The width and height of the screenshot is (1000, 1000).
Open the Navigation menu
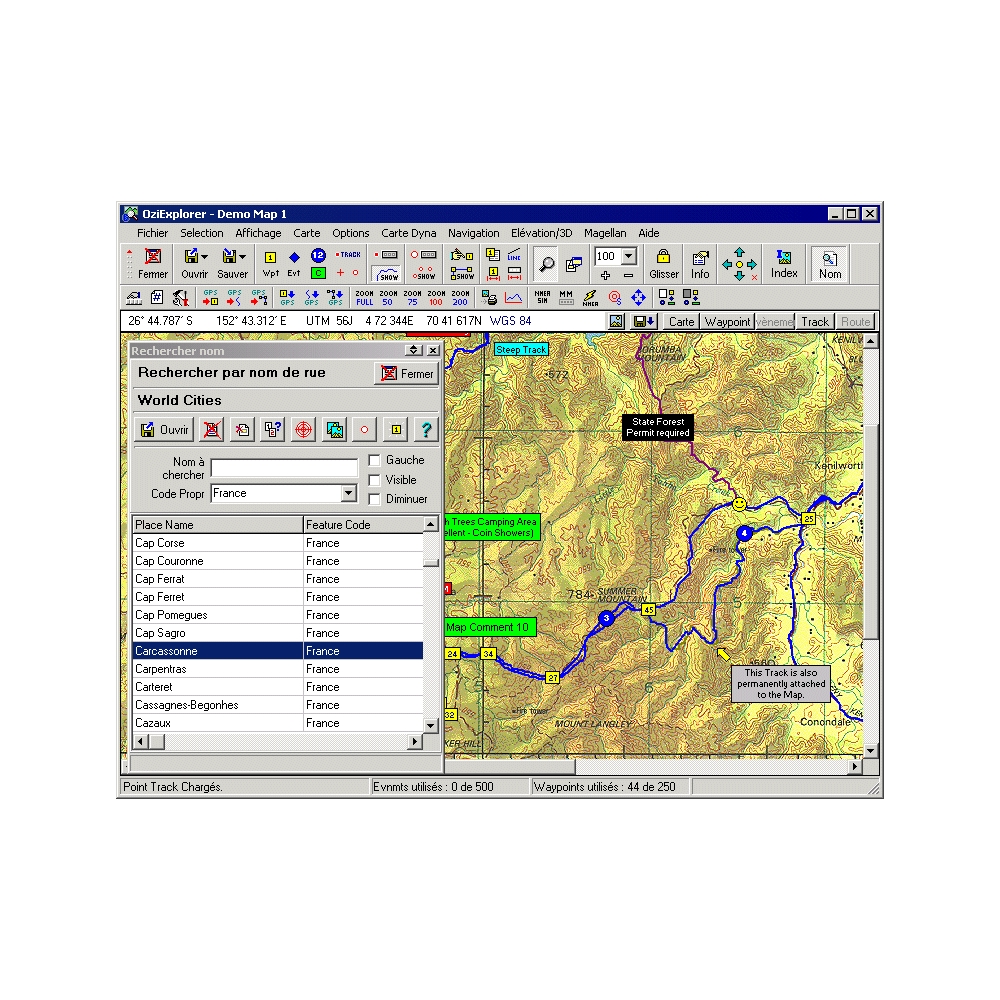[x=473, y=232]
